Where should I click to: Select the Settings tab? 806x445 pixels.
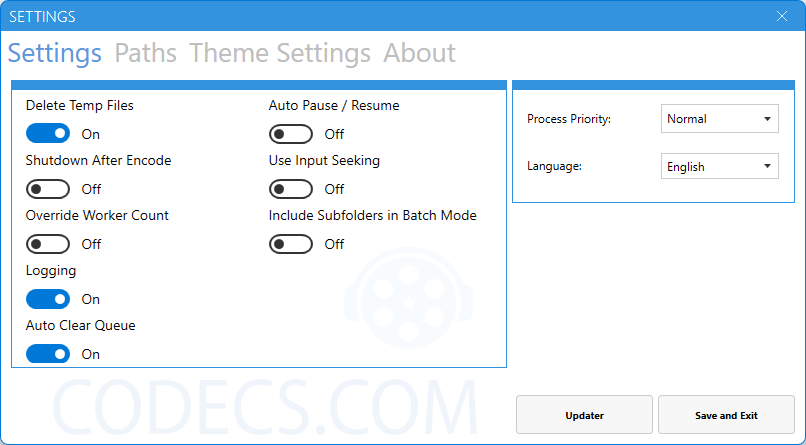point(54,53)
